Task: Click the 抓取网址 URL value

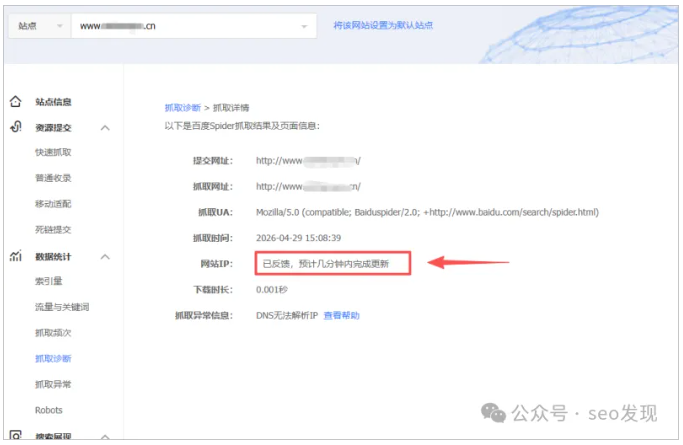Action: point(308,186)
